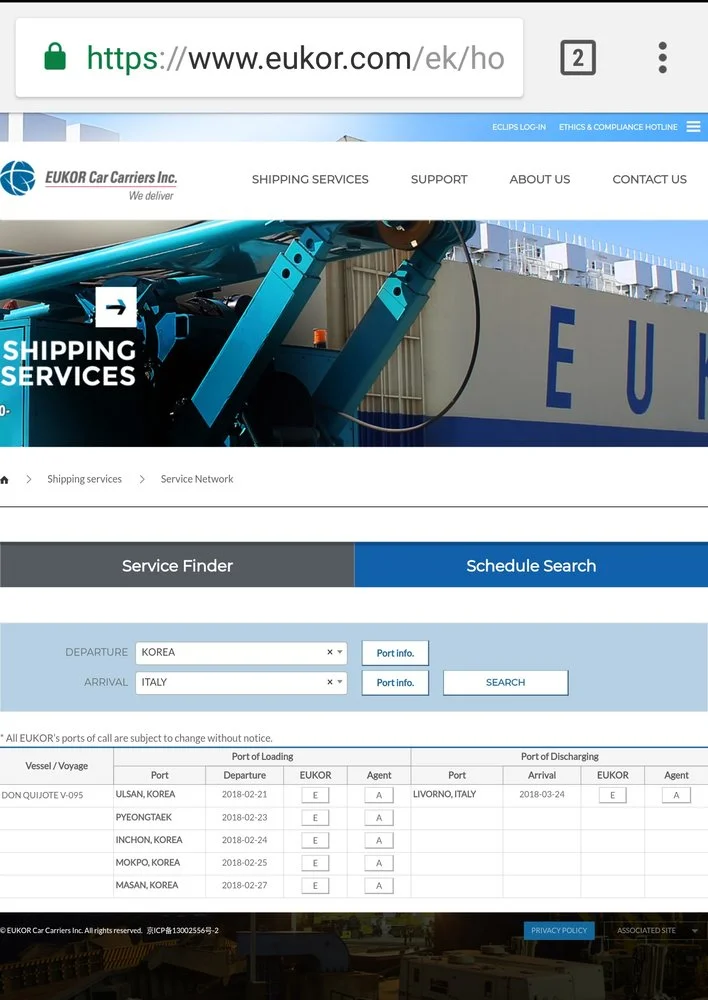Expand the DEPARTURE dropdown arrow

pyautogui.click(x=340, y=652)
